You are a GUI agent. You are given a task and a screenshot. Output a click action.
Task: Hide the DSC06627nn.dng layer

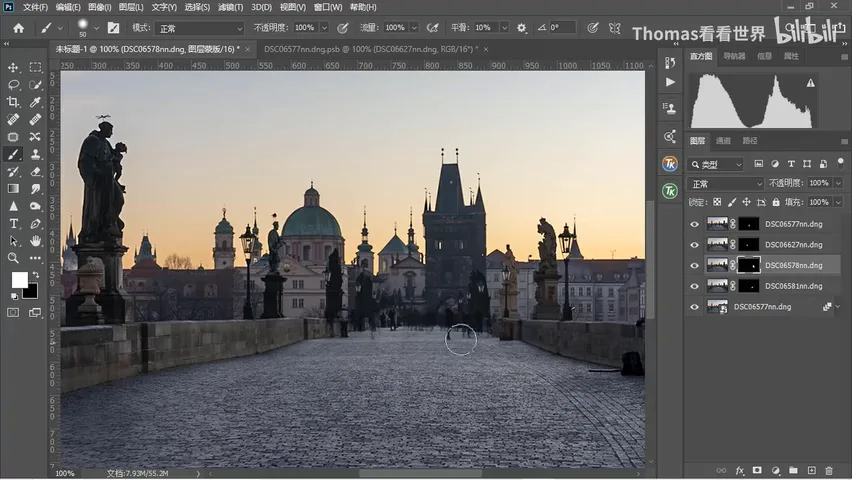coord(694,245)
